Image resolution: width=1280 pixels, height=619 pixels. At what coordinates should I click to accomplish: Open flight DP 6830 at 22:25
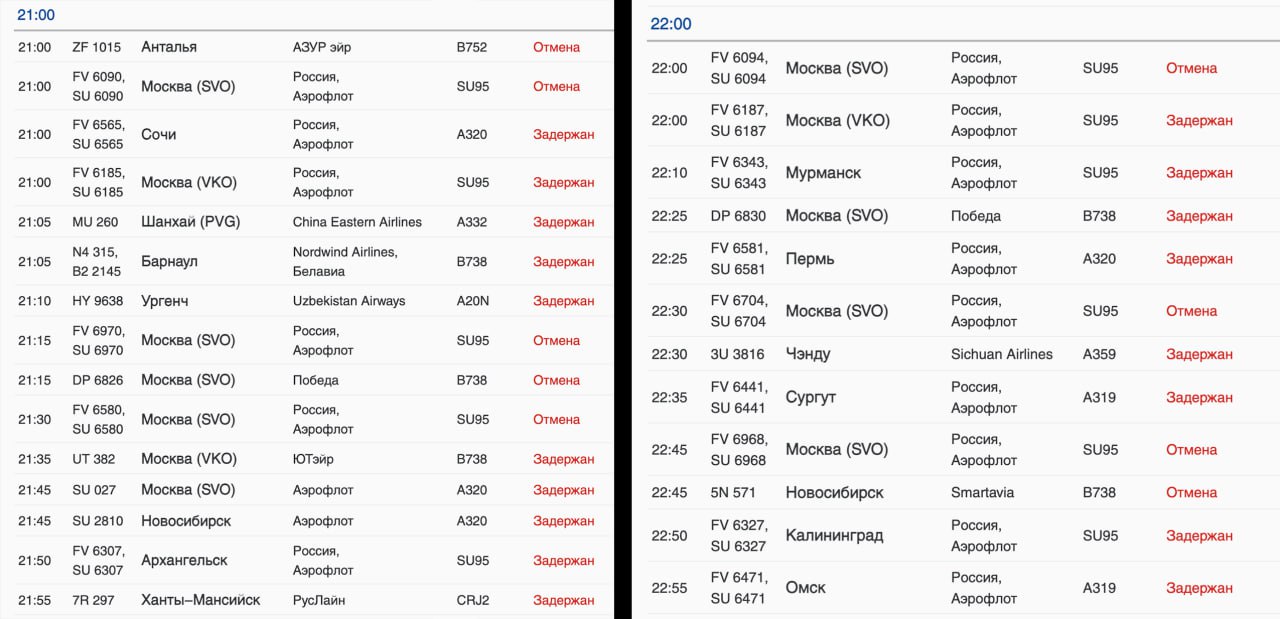(738, 216)
